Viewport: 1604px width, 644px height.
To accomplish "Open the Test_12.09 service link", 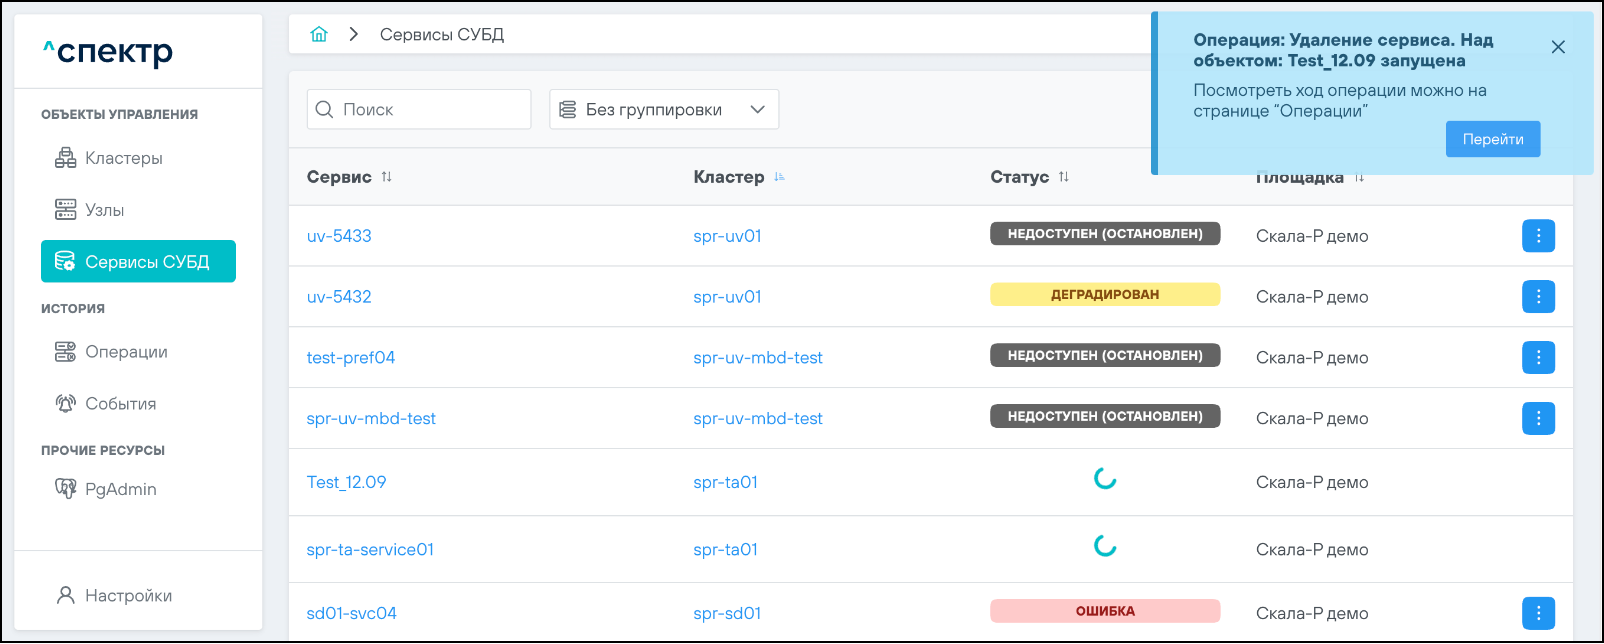I will tap(346, 482).
